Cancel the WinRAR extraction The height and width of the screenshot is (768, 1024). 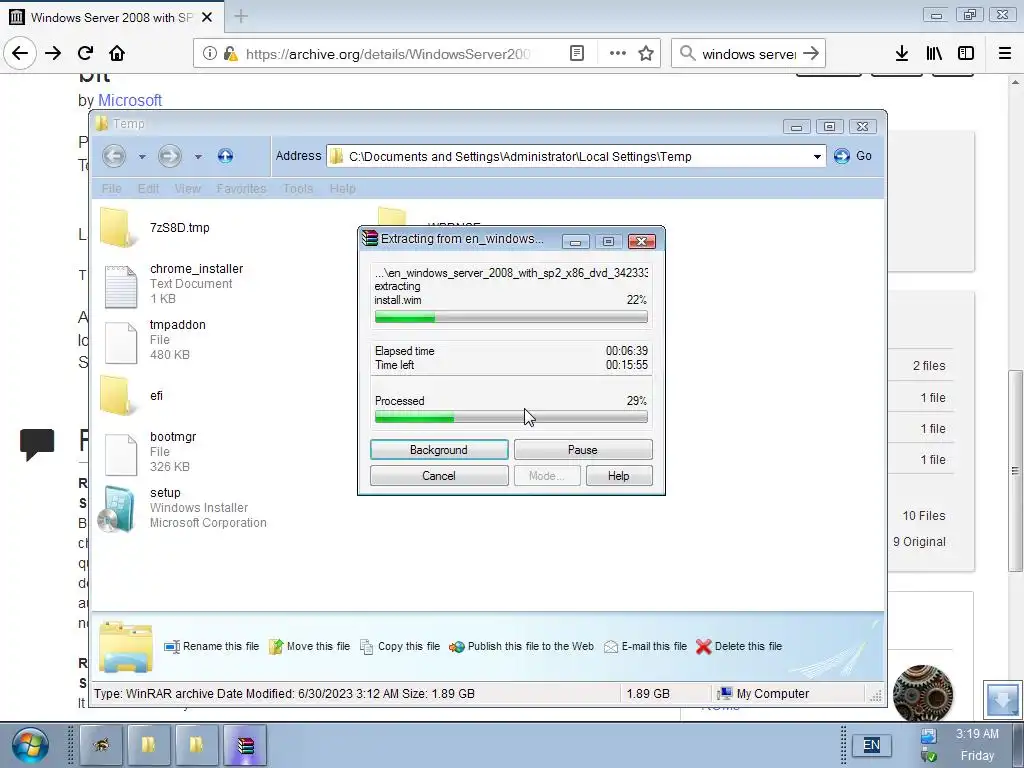[x=439, y=476]
